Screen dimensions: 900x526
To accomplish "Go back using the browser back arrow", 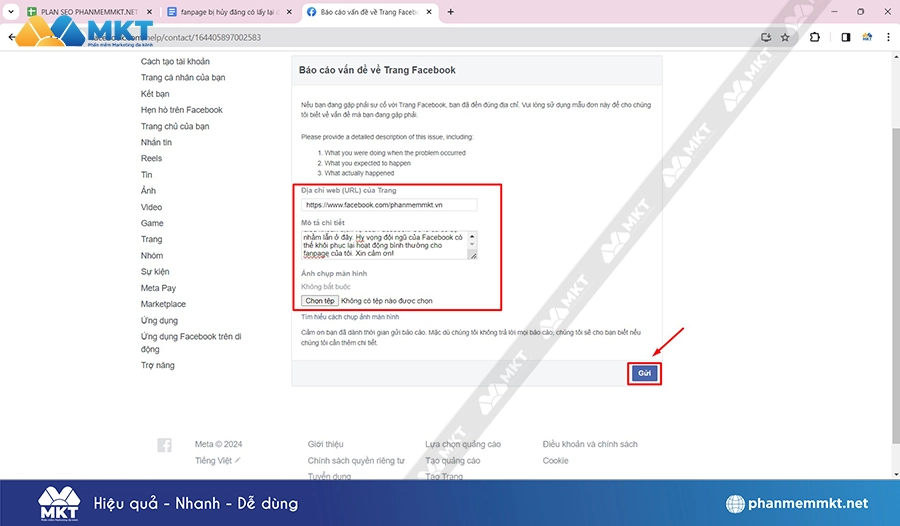I will pos(11,37).
